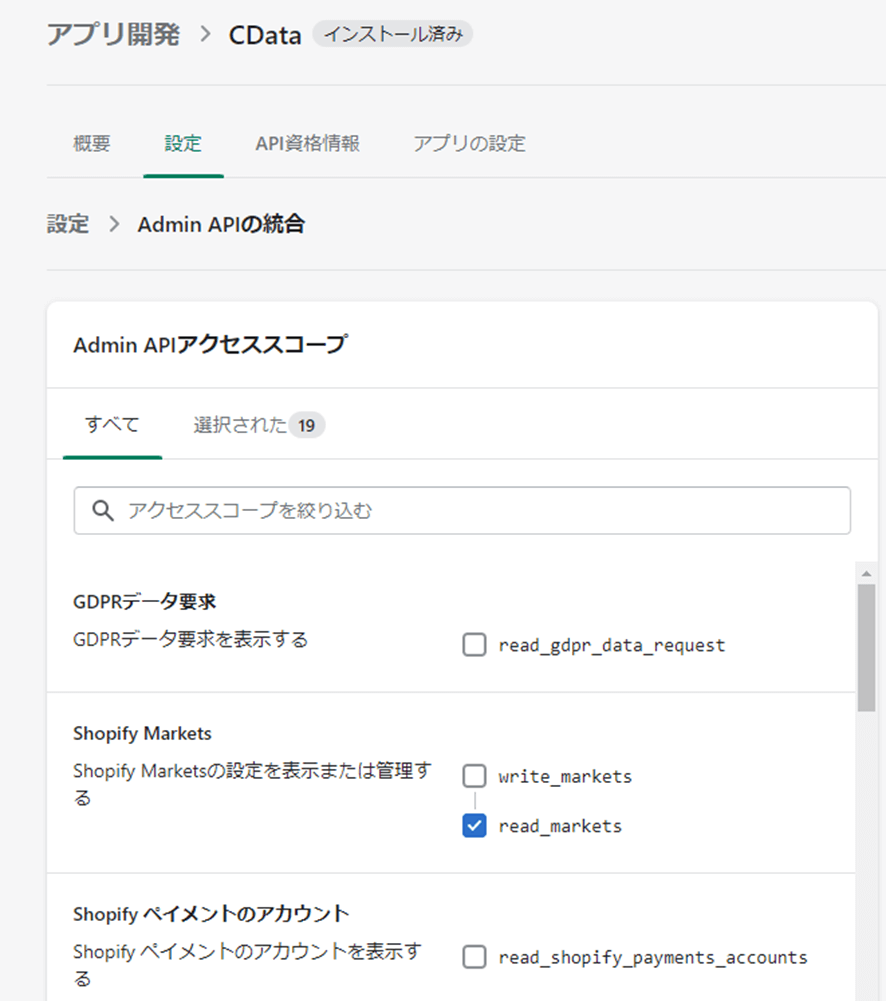
Task: Click the インストール済み status badge
Action: (393, 34)
